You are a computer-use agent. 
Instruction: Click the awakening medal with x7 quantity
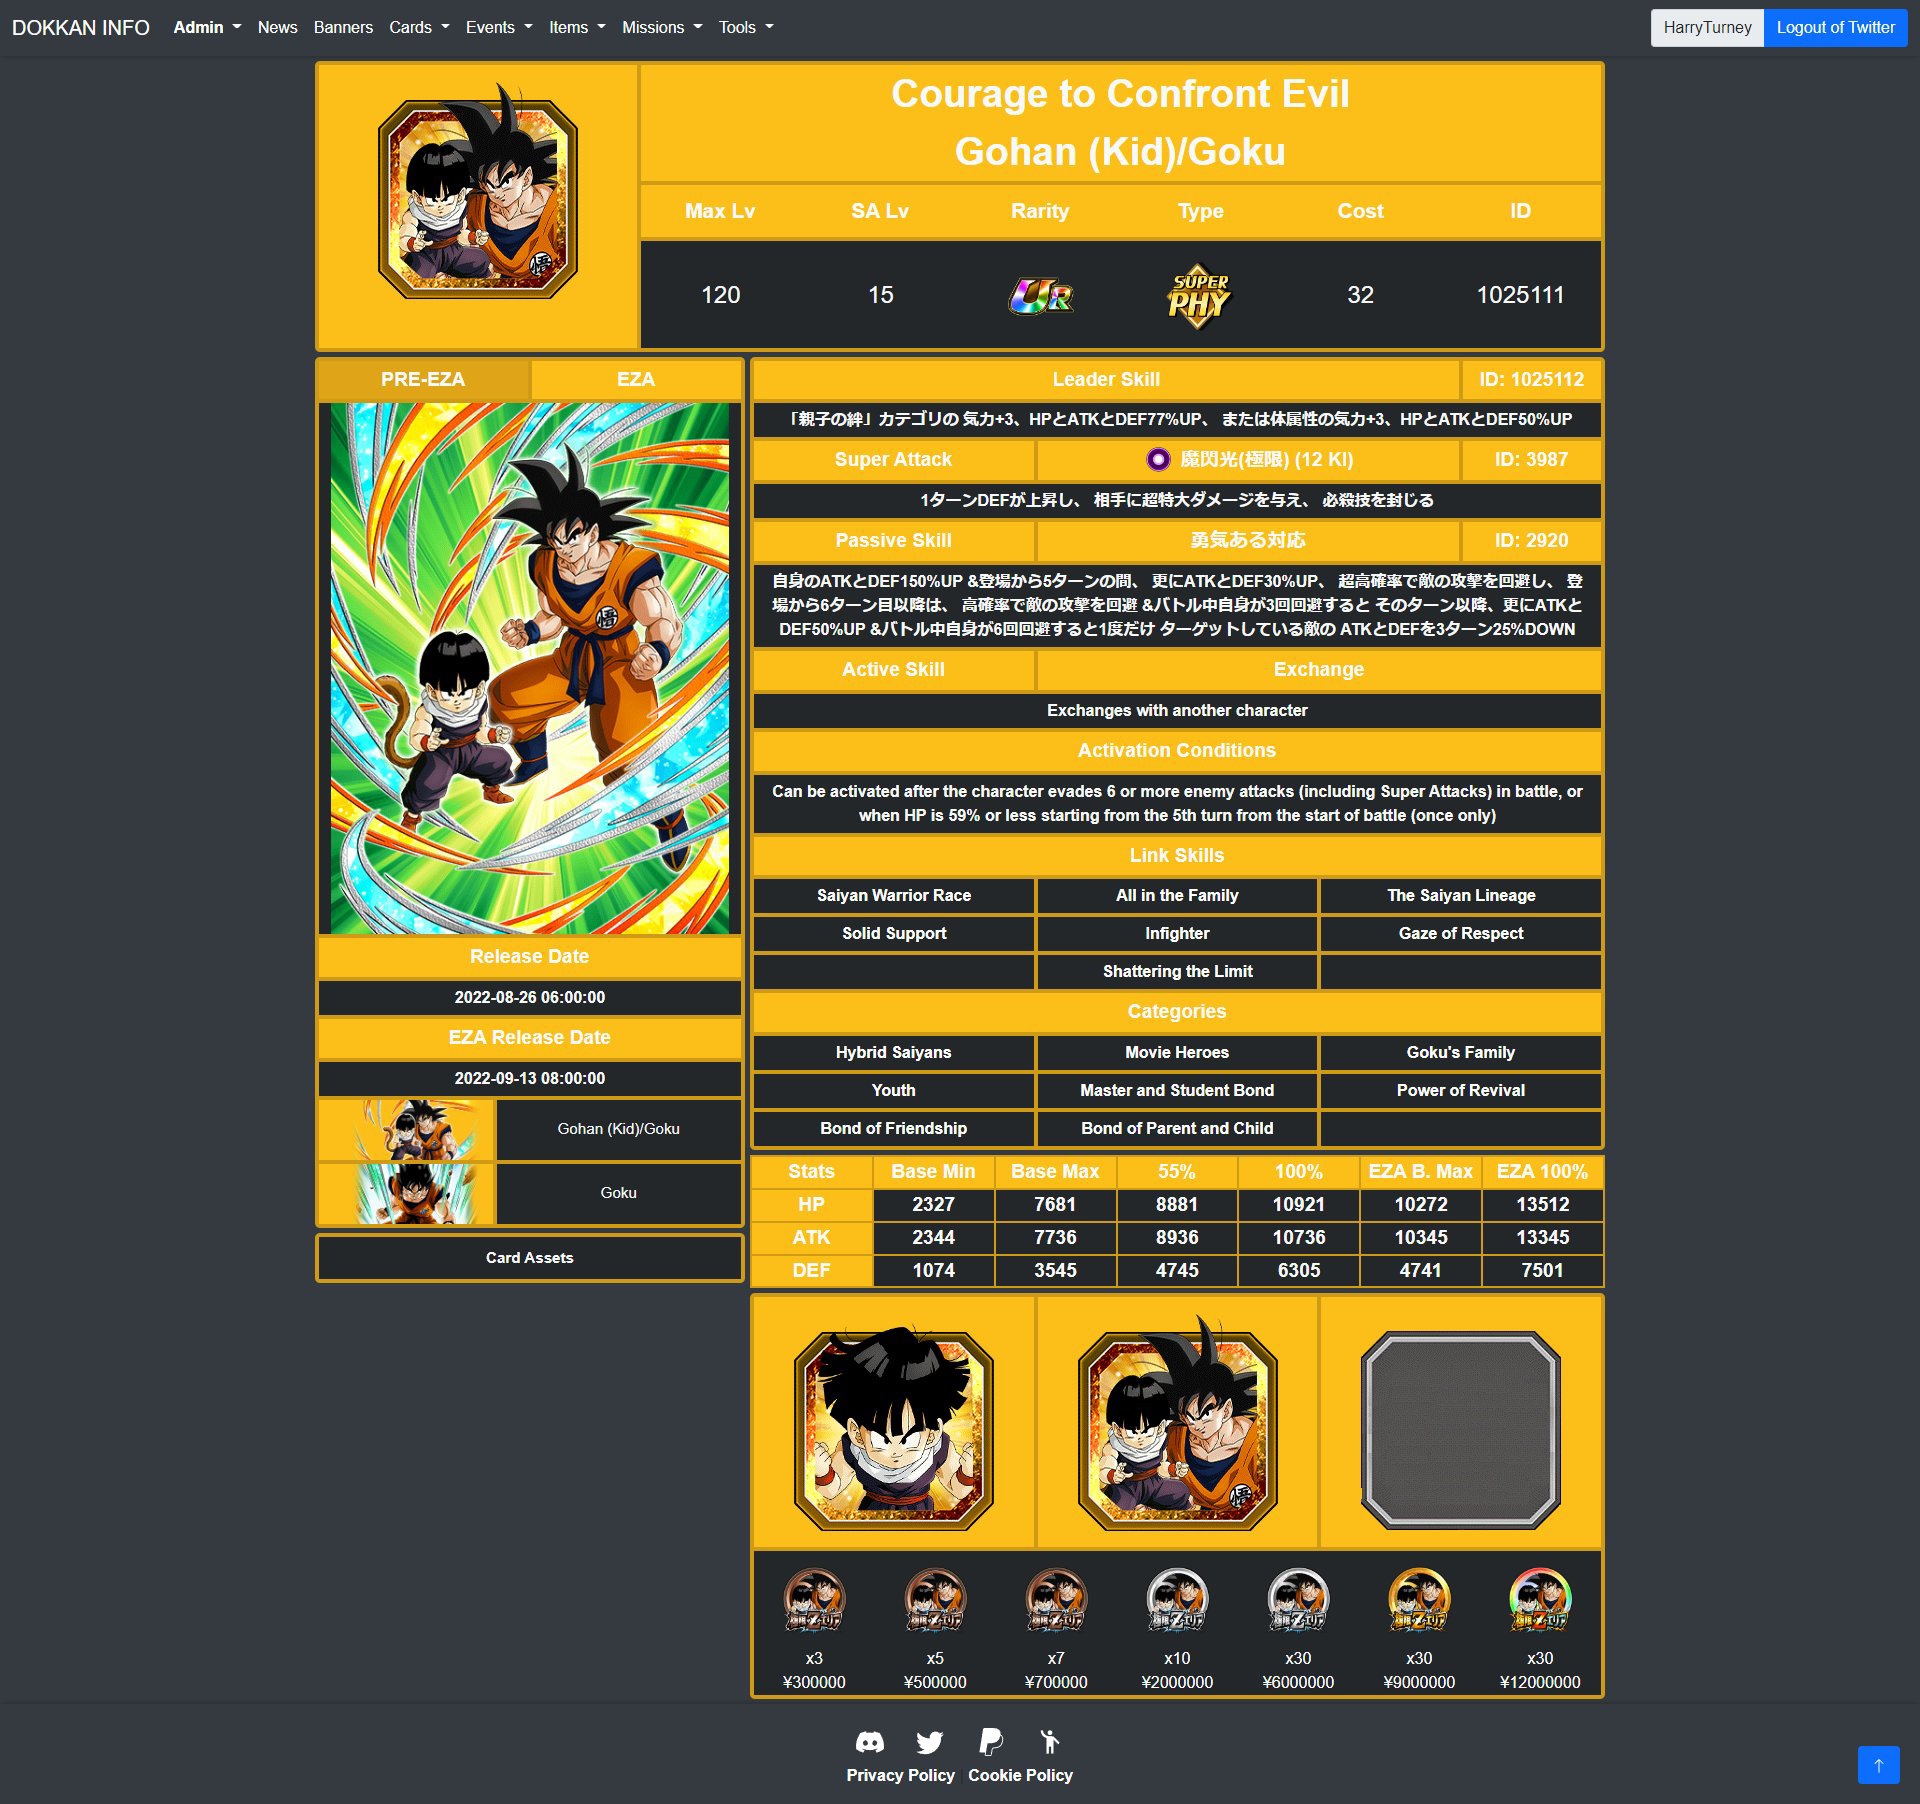pos(1056,1599)
